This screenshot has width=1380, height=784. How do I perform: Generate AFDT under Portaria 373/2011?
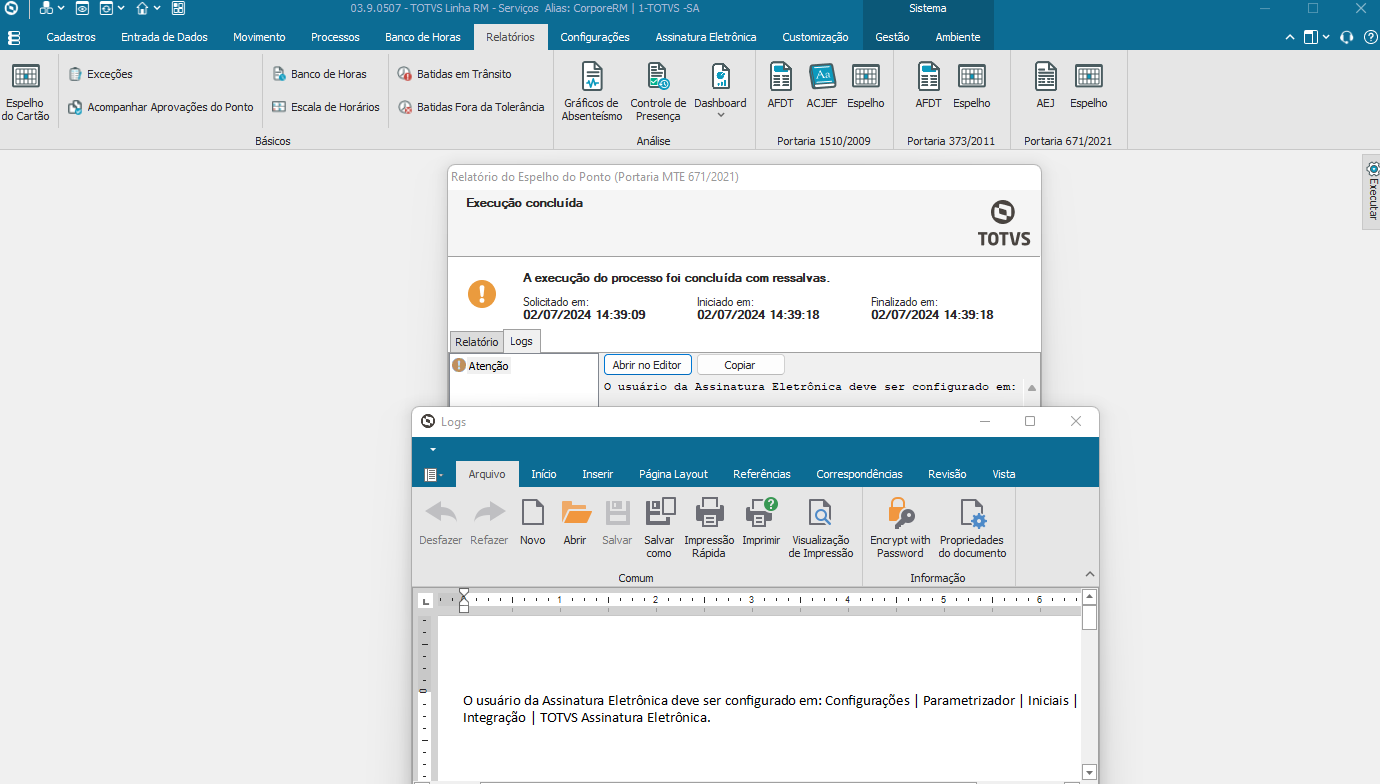pyautogui.click(x=929, y=86)
